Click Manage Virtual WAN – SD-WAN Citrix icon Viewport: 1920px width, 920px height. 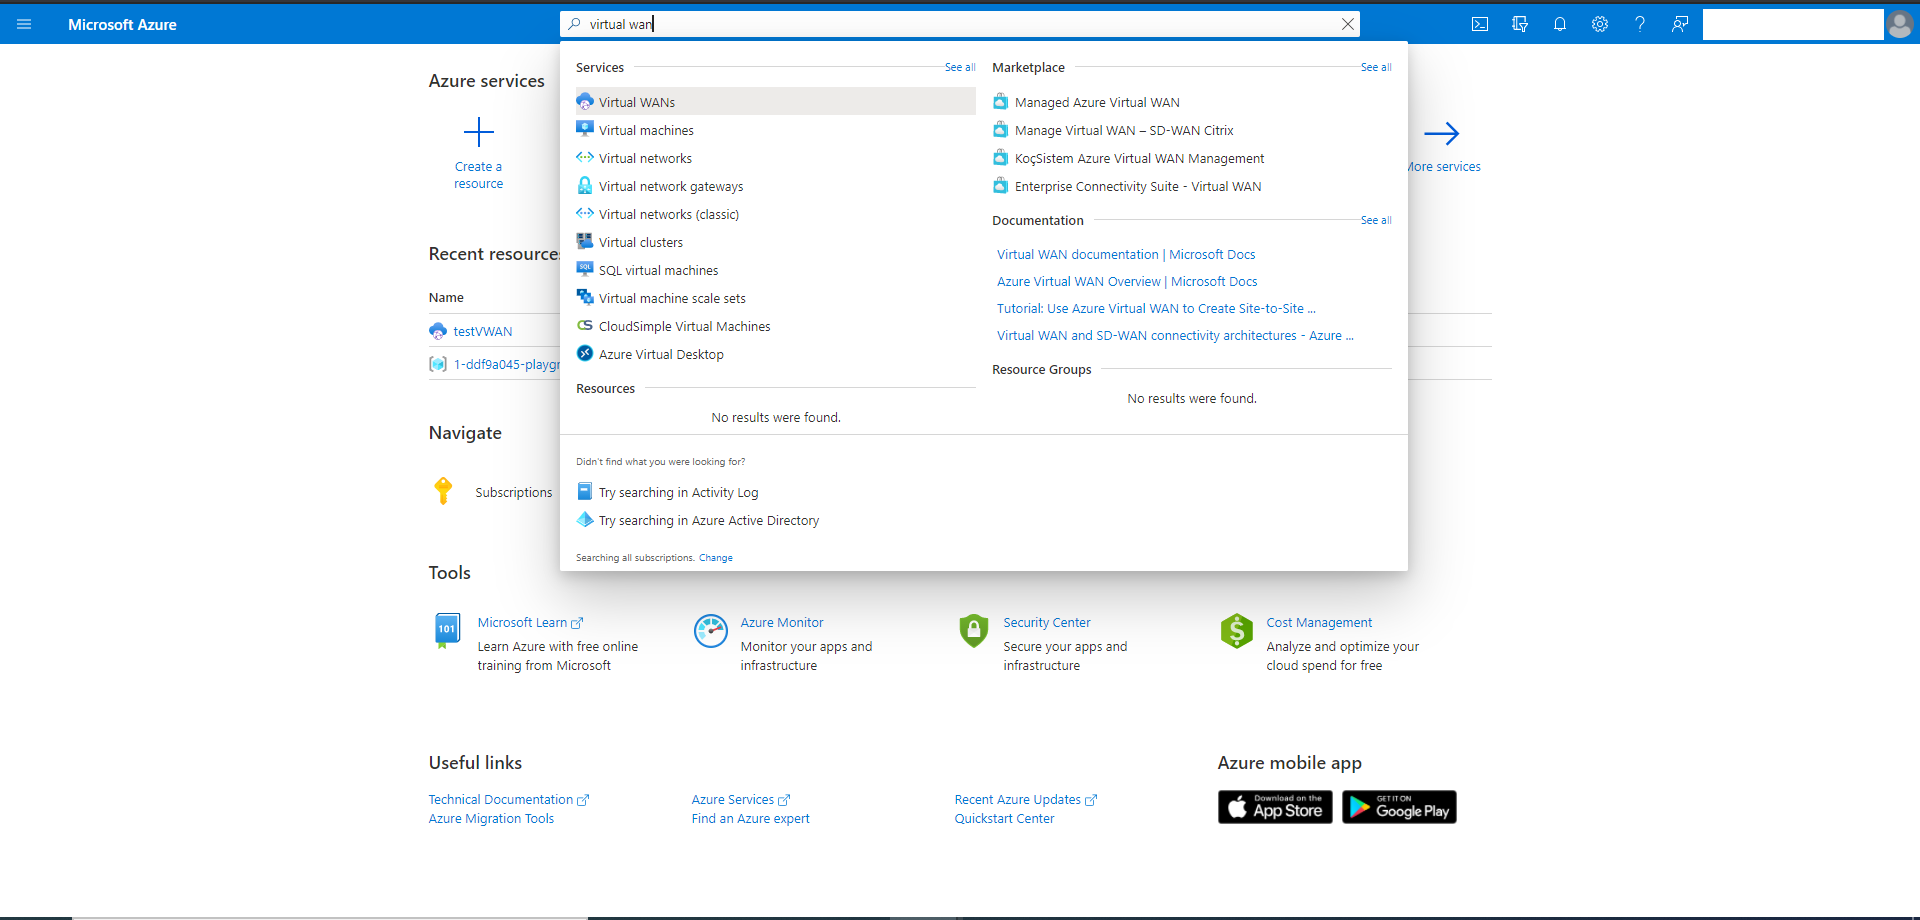(1000, 129)
